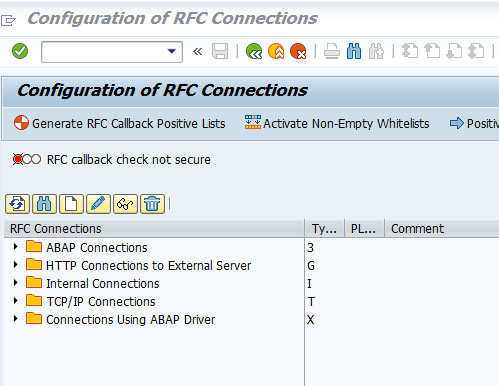Click the glasses Display icon
The image size is (499, 386).
(125, 204)
